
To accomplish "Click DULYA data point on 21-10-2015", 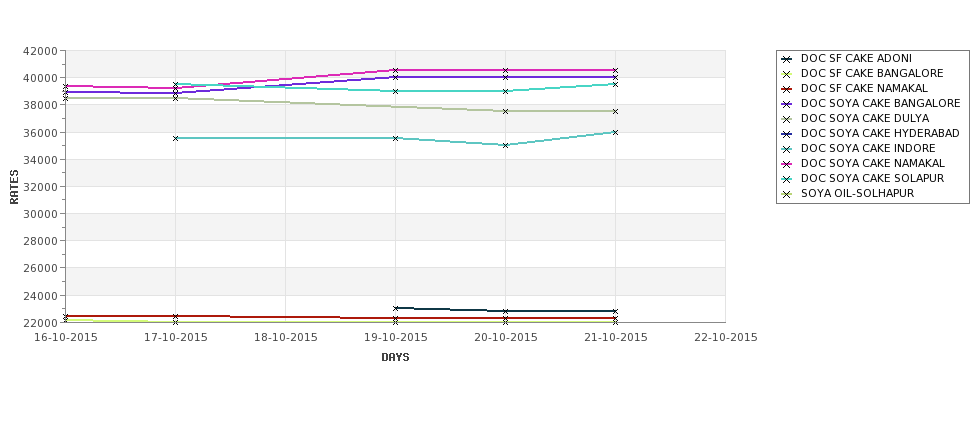I will (616, 111).
